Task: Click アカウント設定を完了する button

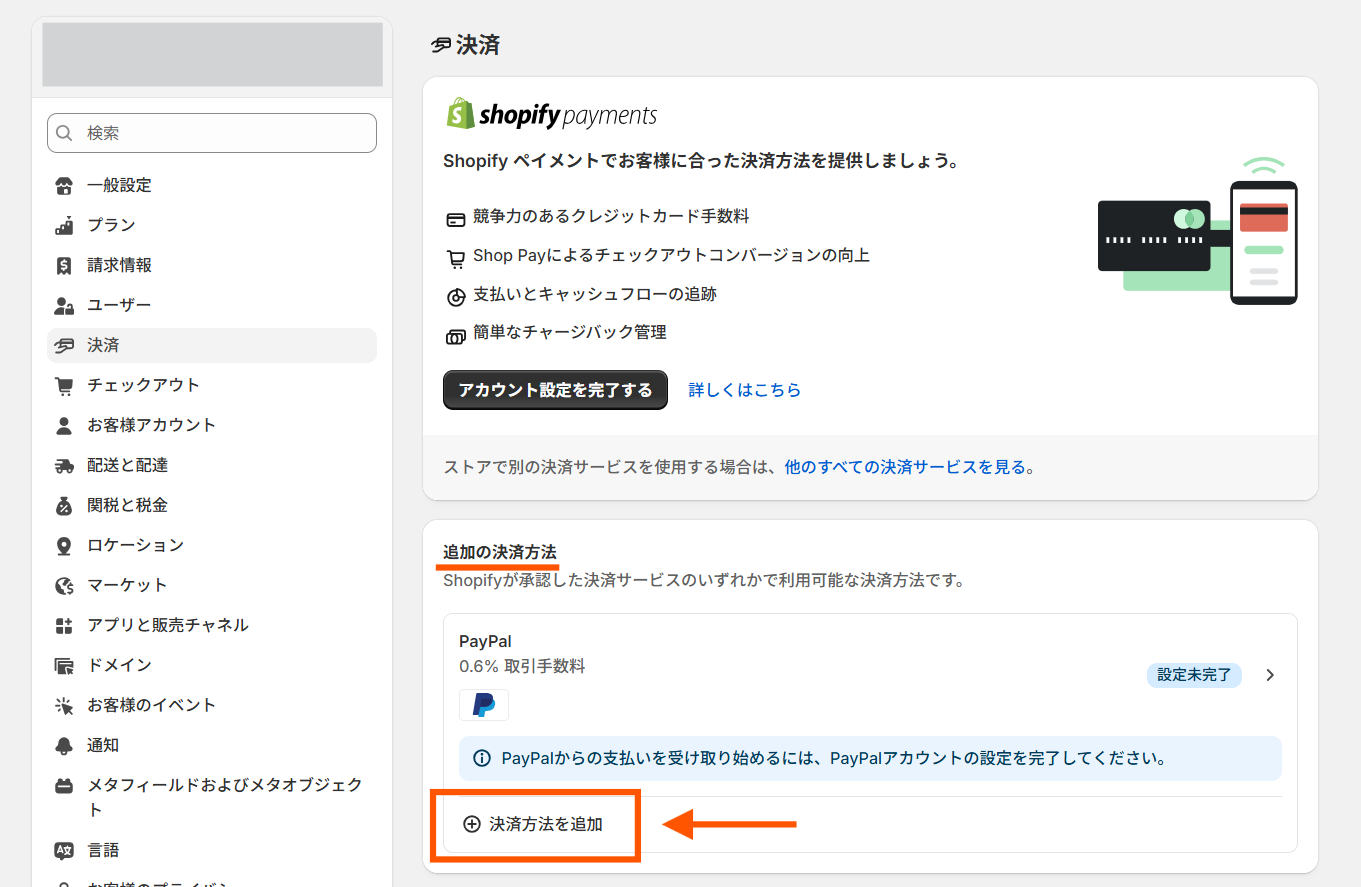Action: point(555,390)
